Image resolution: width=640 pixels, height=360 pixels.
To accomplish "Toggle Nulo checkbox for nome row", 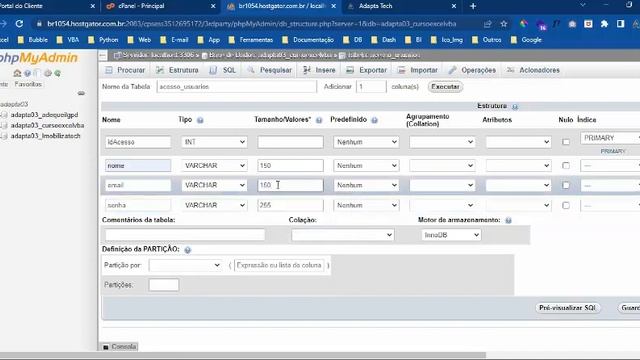I will (x=566, y=166).
